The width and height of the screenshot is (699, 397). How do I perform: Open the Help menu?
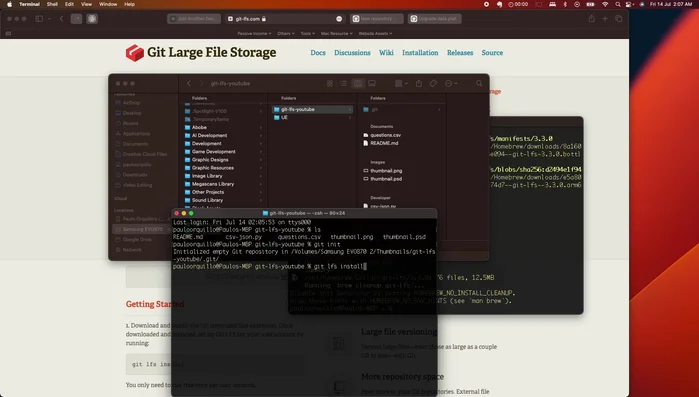click(129, 4)
